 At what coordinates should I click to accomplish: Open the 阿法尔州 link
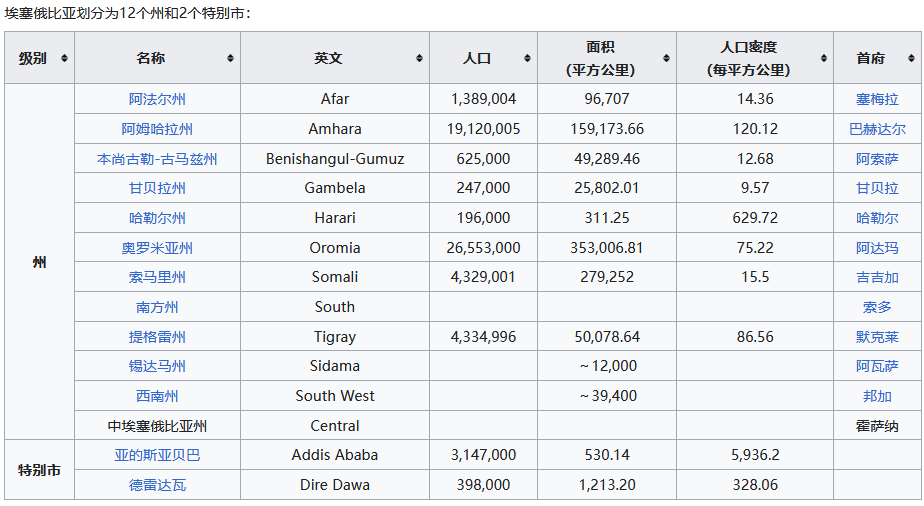pos(157,99)
